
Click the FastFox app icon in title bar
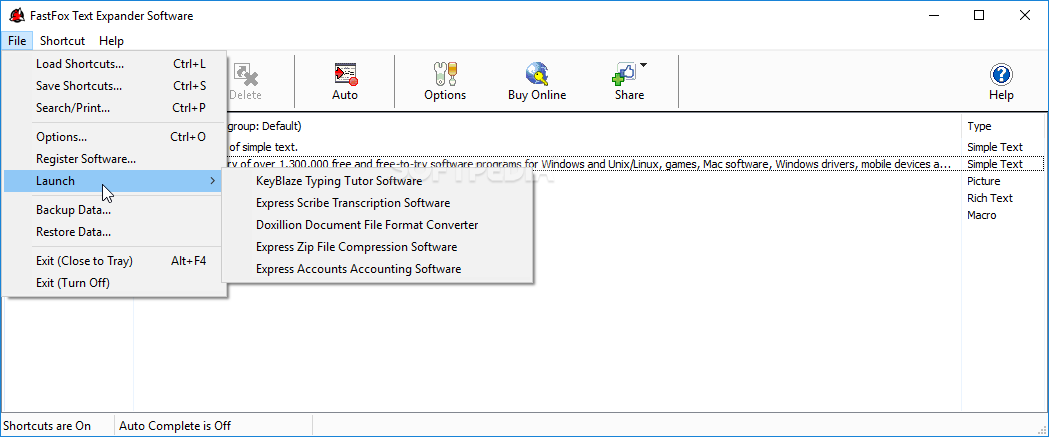17,15
